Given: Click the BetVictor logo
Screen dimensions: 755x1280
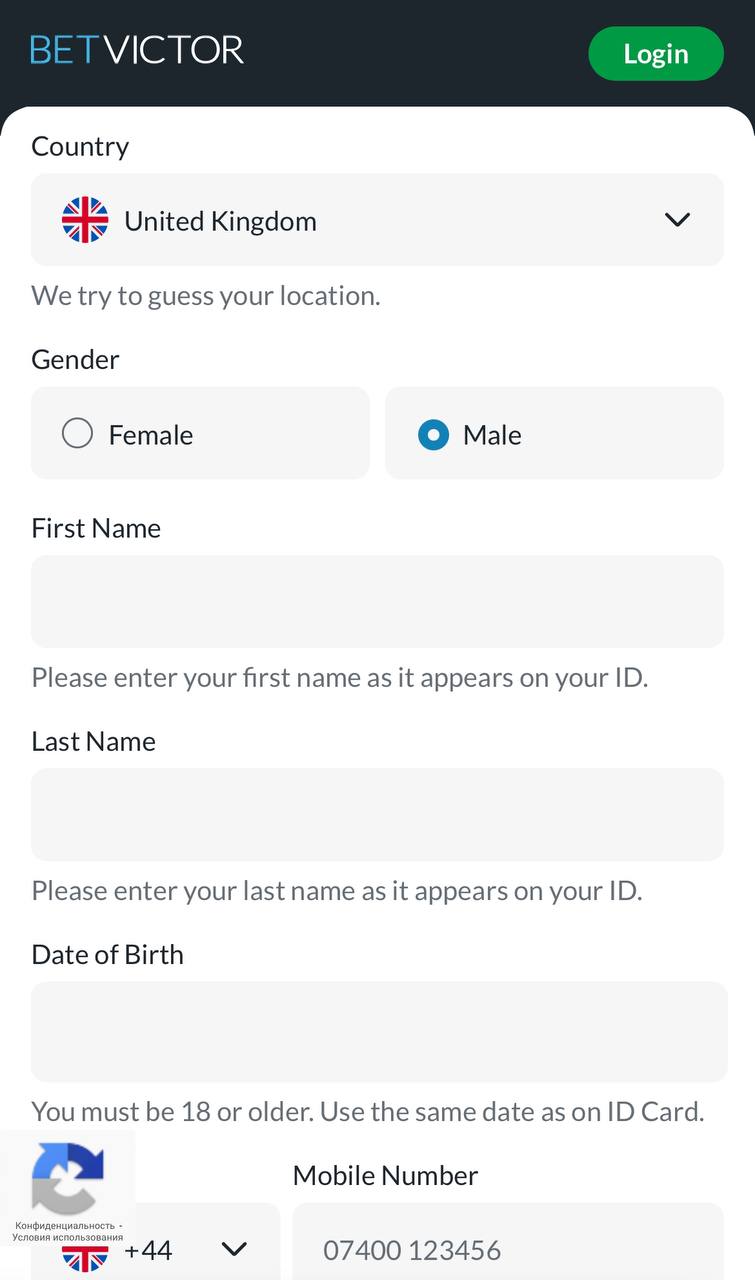Looking at the screenshot, I should pos(137,50).
